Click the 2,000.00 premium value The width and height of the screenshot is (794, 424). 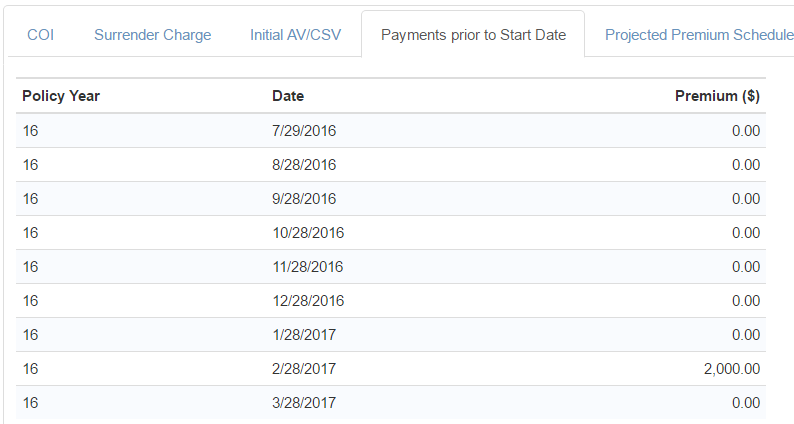(732, 368)
